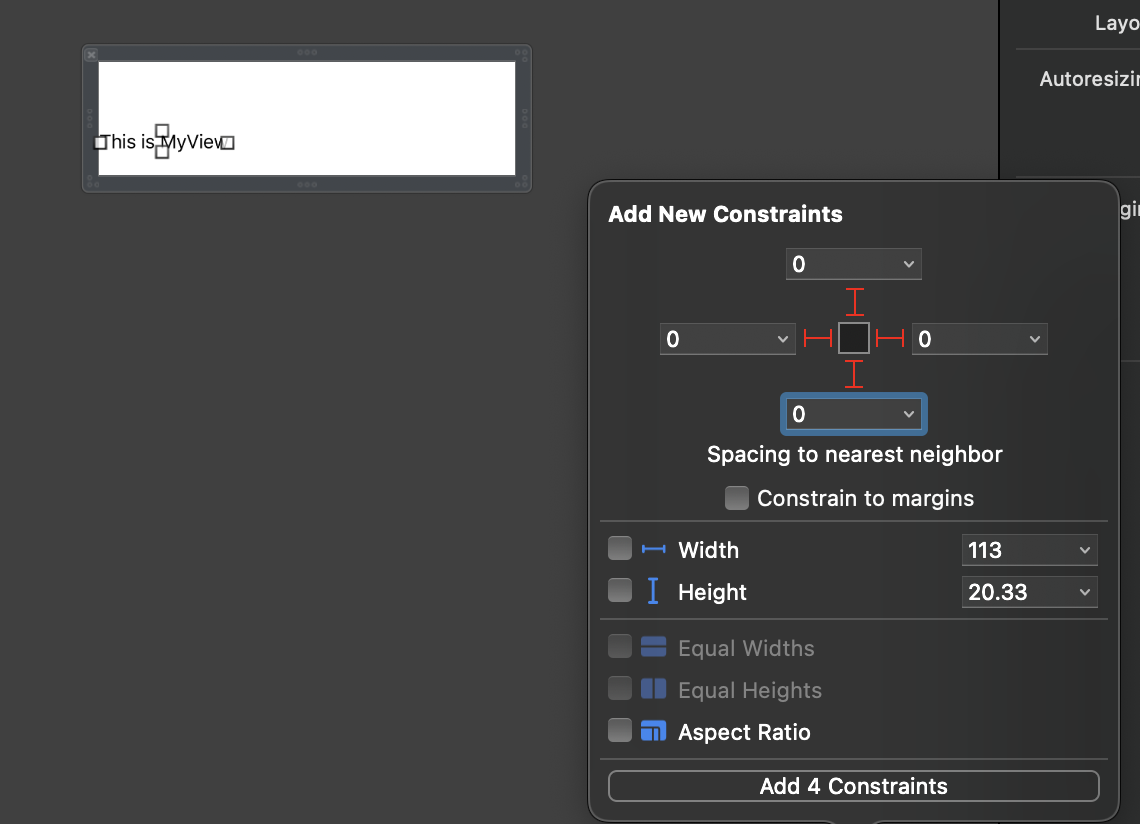Click the Equal Heights icon

coord(654,689)
